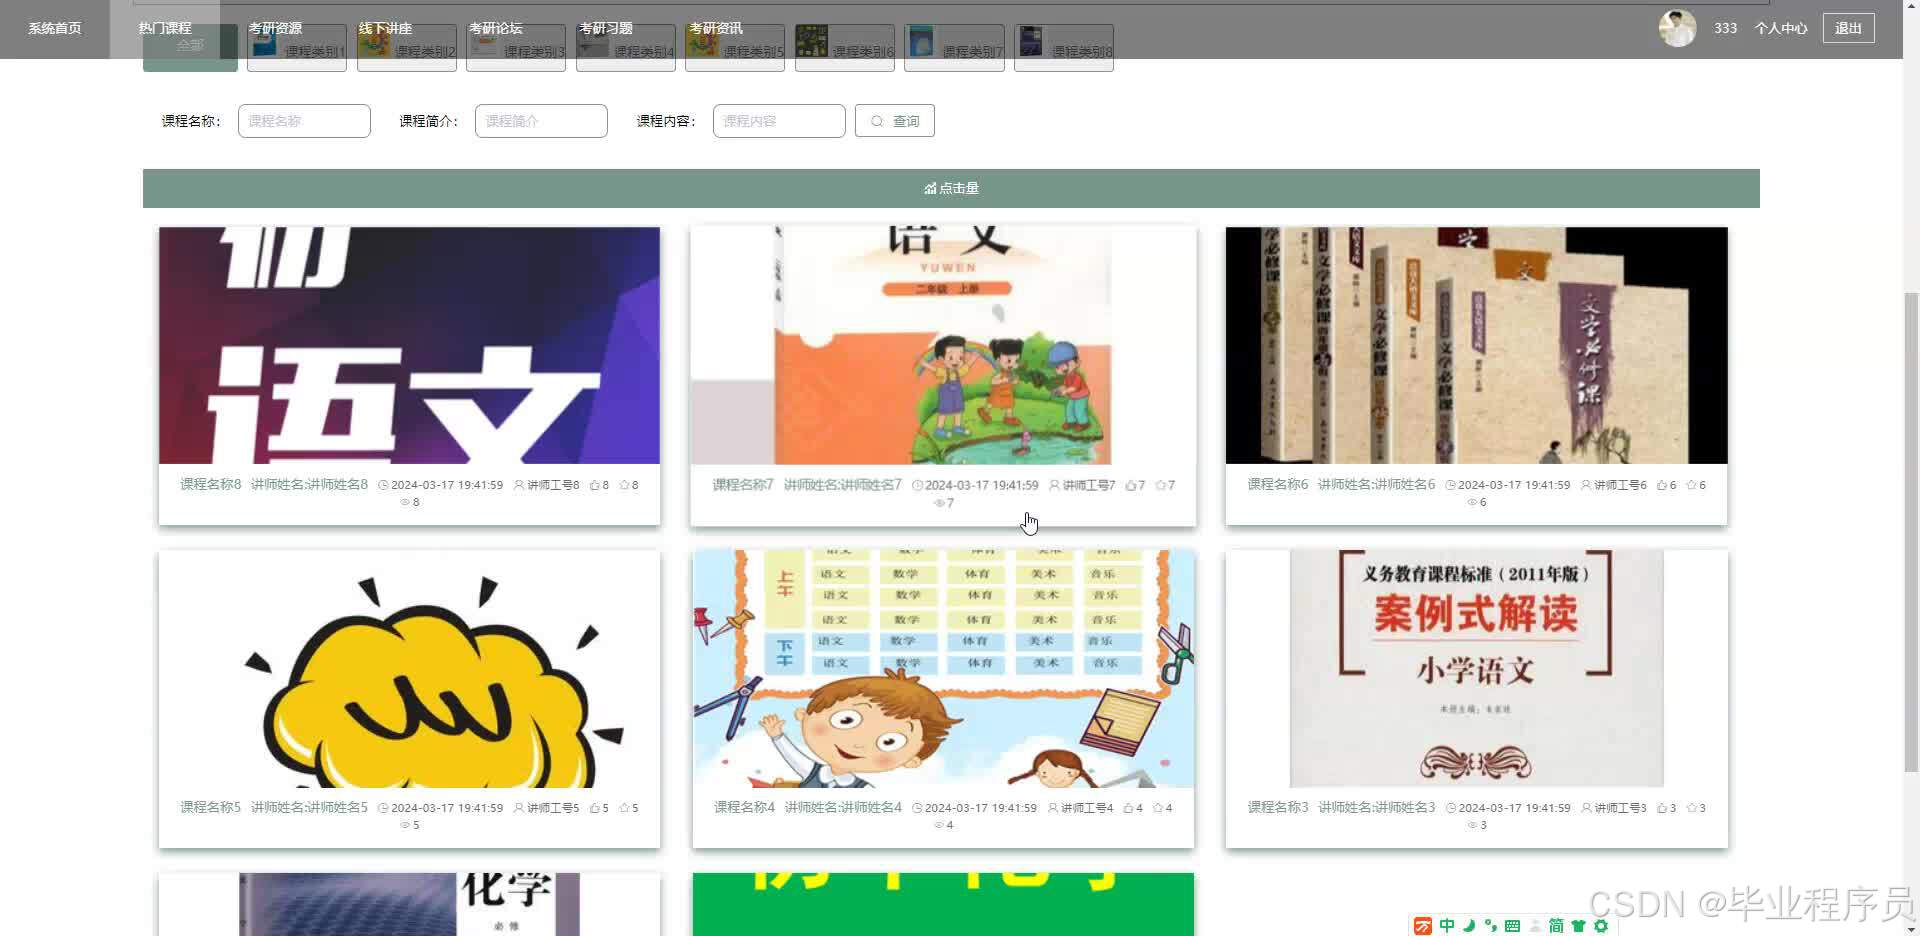Open the 考研资源 navigation item
Image resolution: width=1920 pixels, height=936 pixels.
click(x=275, y=28)
